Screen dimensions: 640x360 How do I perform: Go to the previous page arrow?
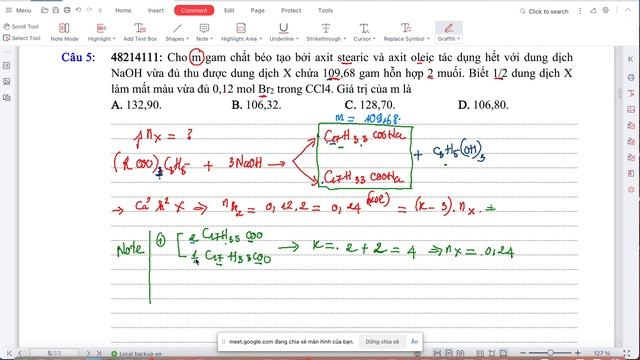[x=20, y=353]
